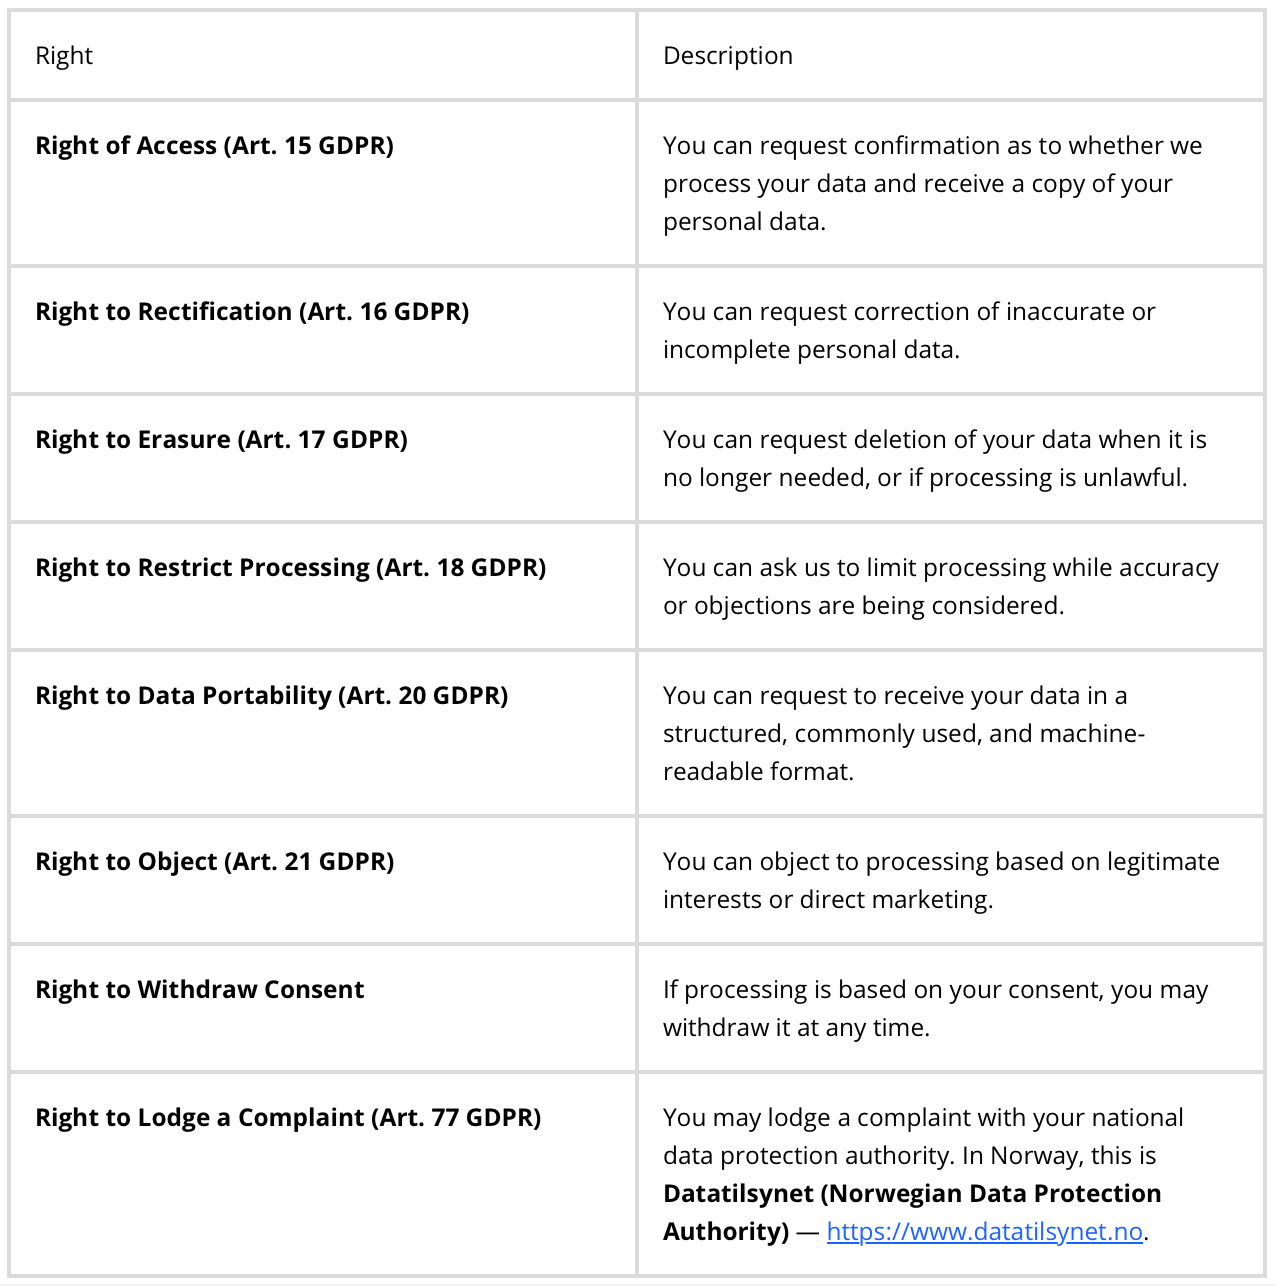
Task: Click 'Right to Lodge a Complaint (Art. 77 GDPR)'
Action: click(288, 1118)
